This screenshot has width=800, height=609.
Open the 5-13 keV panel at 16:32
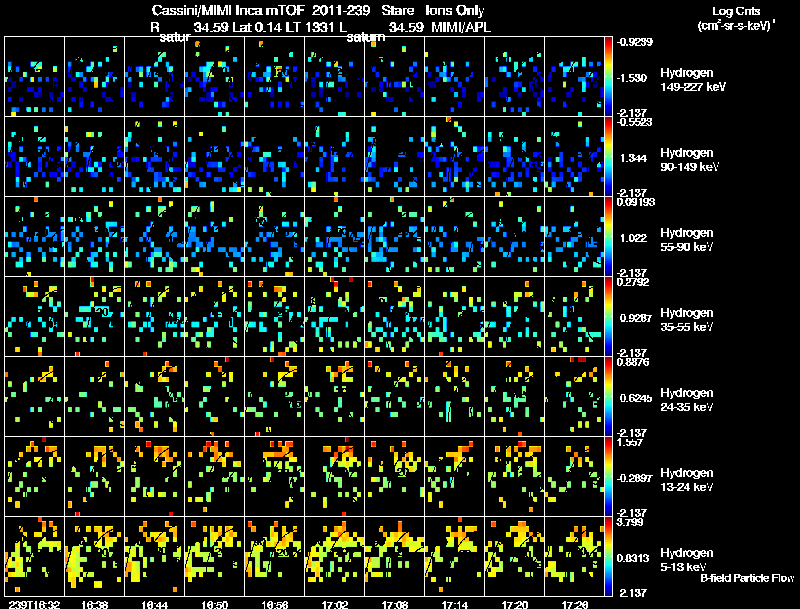(35, 556)
